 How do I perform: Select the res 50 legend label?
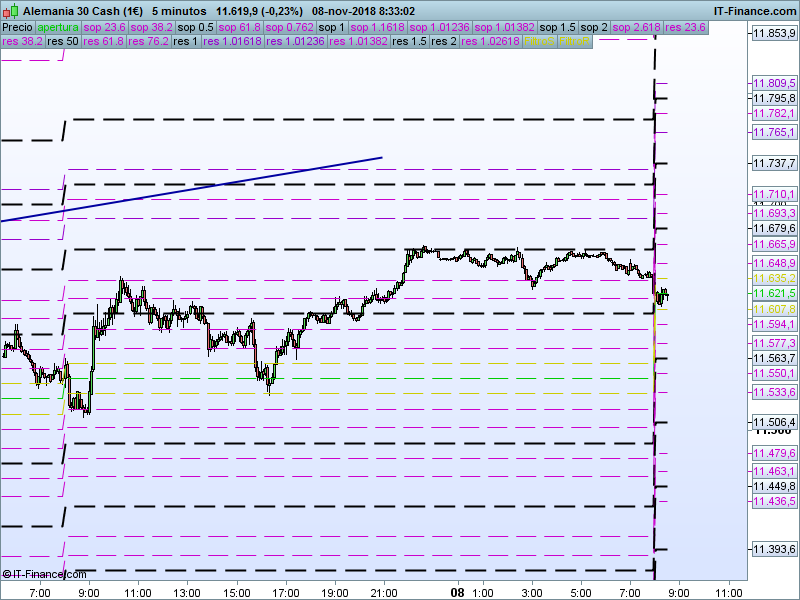pyautogui.click(x=63, y=41)
